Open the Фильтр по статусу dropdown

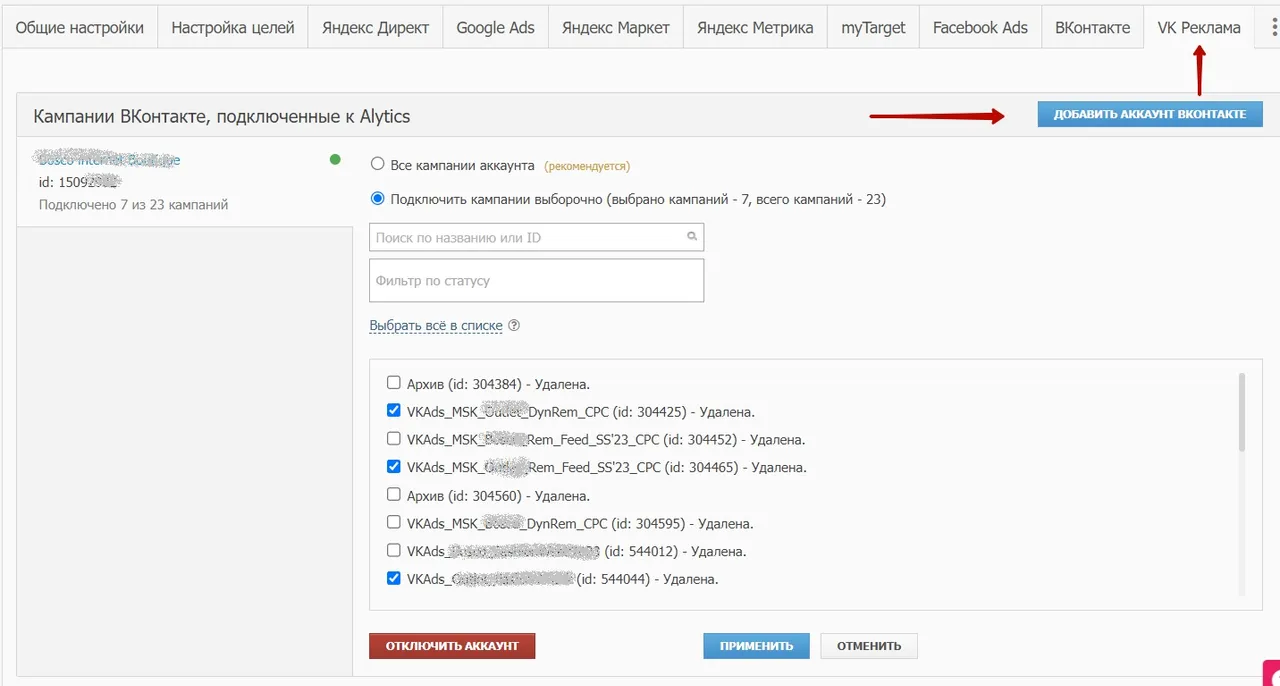(537, 281)
